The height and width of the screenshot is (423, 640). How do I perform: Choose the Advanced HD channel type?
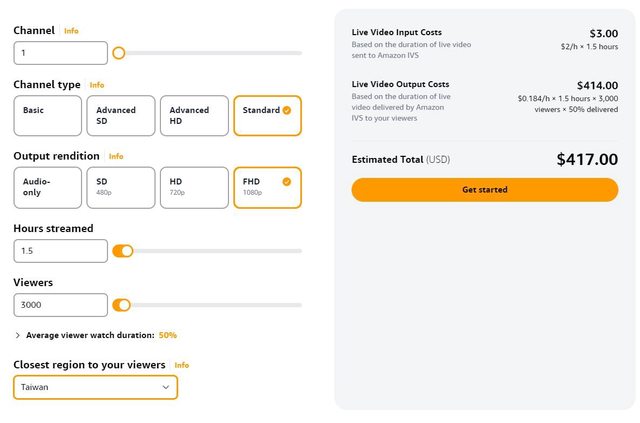point(194,116)
